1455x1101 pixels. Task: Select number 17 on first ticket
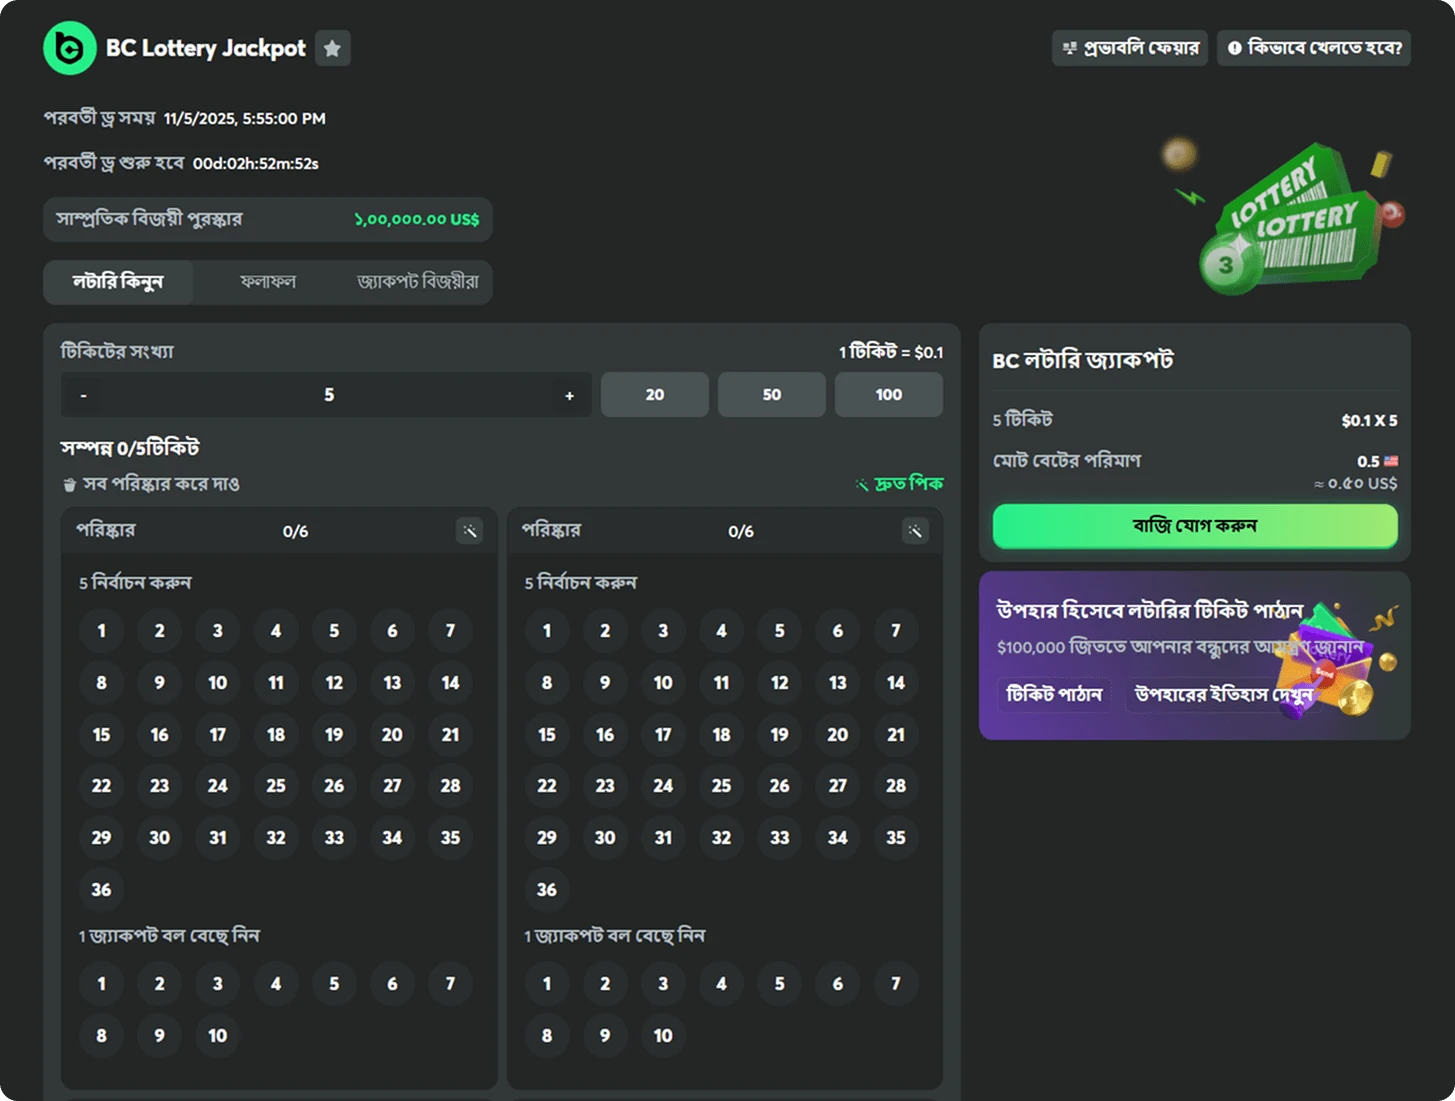click(x=217, y=735)
